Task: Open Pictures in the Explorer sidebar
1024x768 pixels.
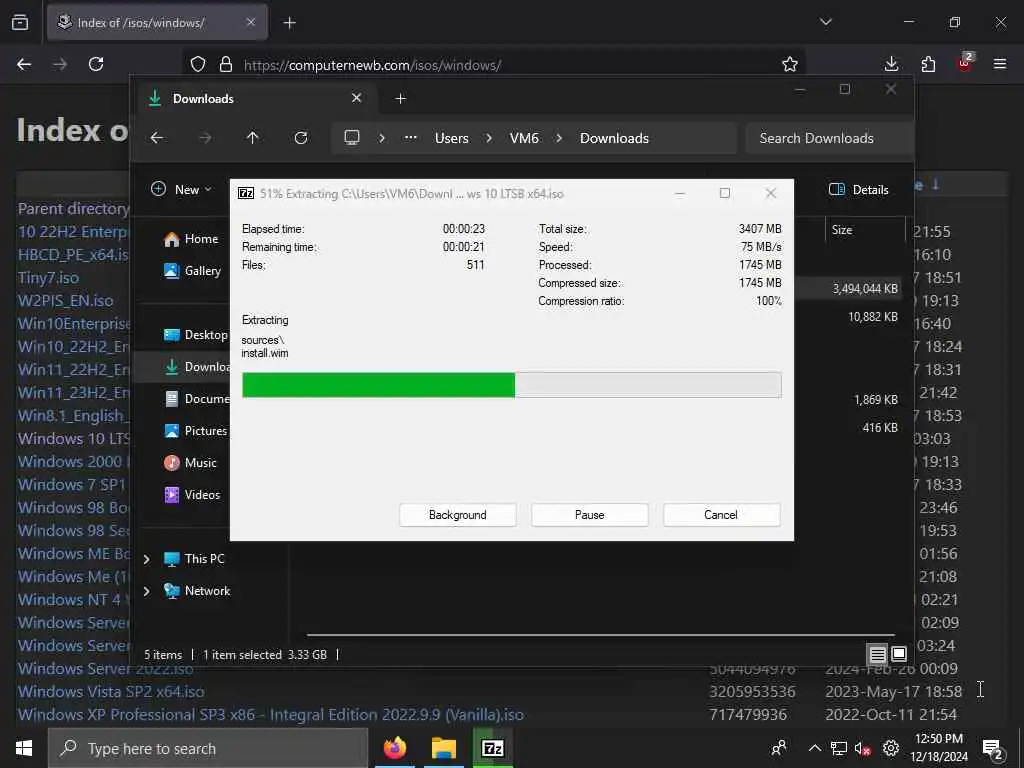Action: point(195,430)
